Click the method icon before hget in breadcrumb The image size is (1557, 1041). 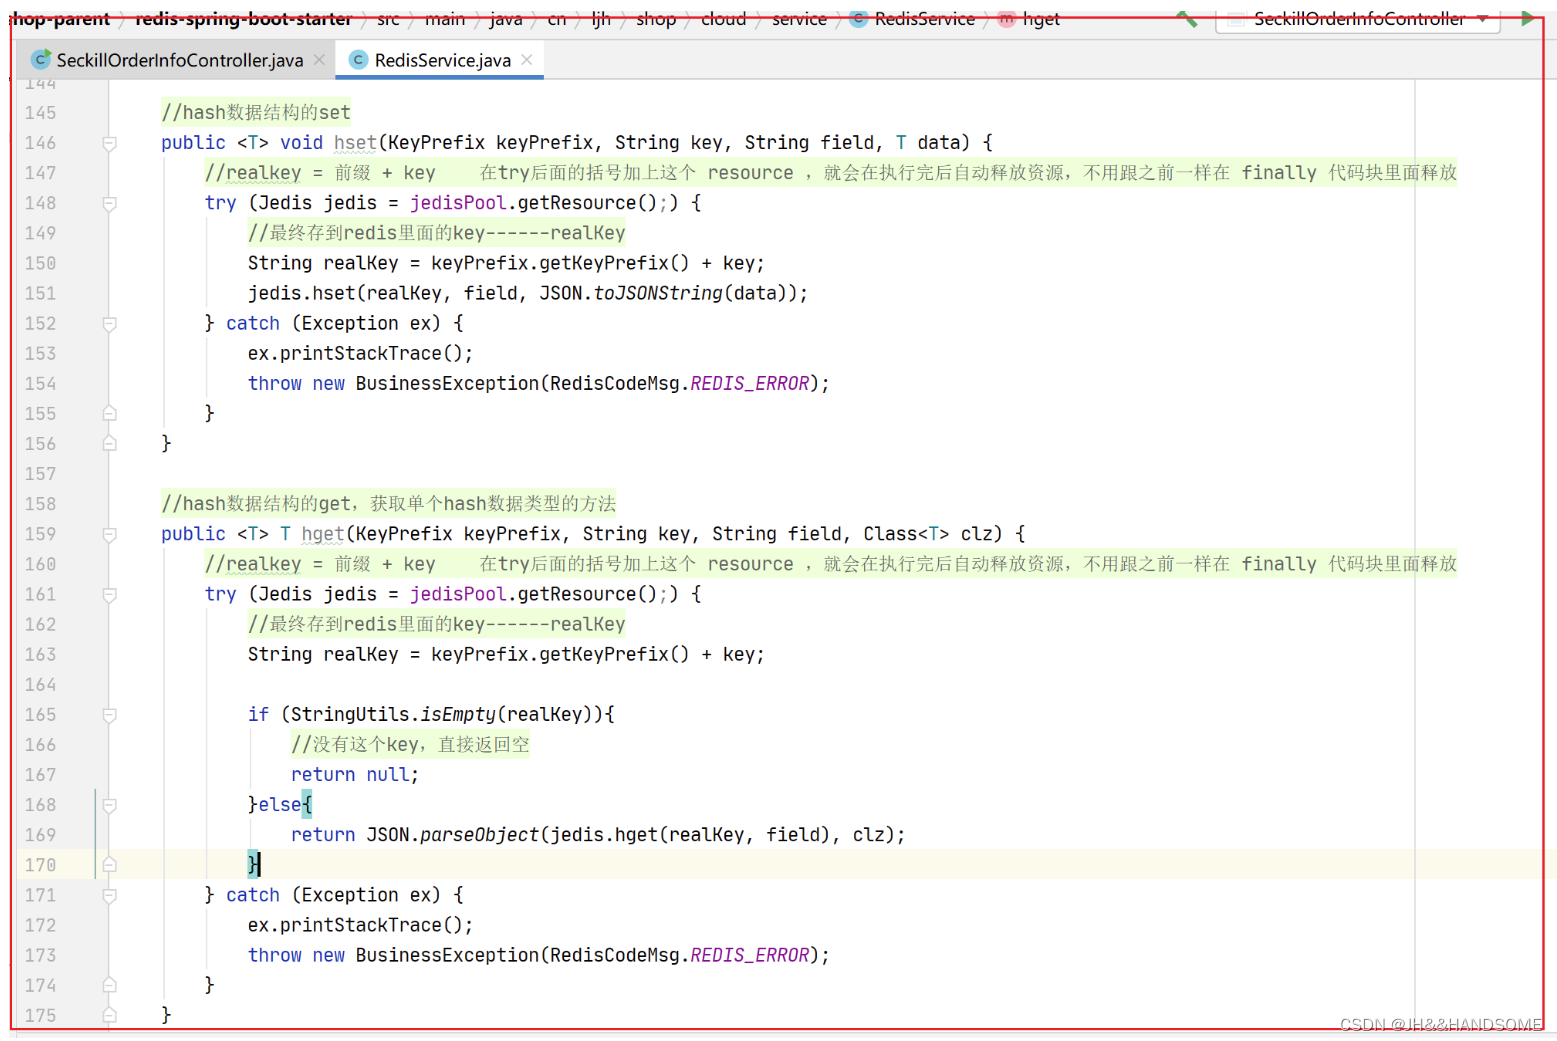tap(1006, 18)
